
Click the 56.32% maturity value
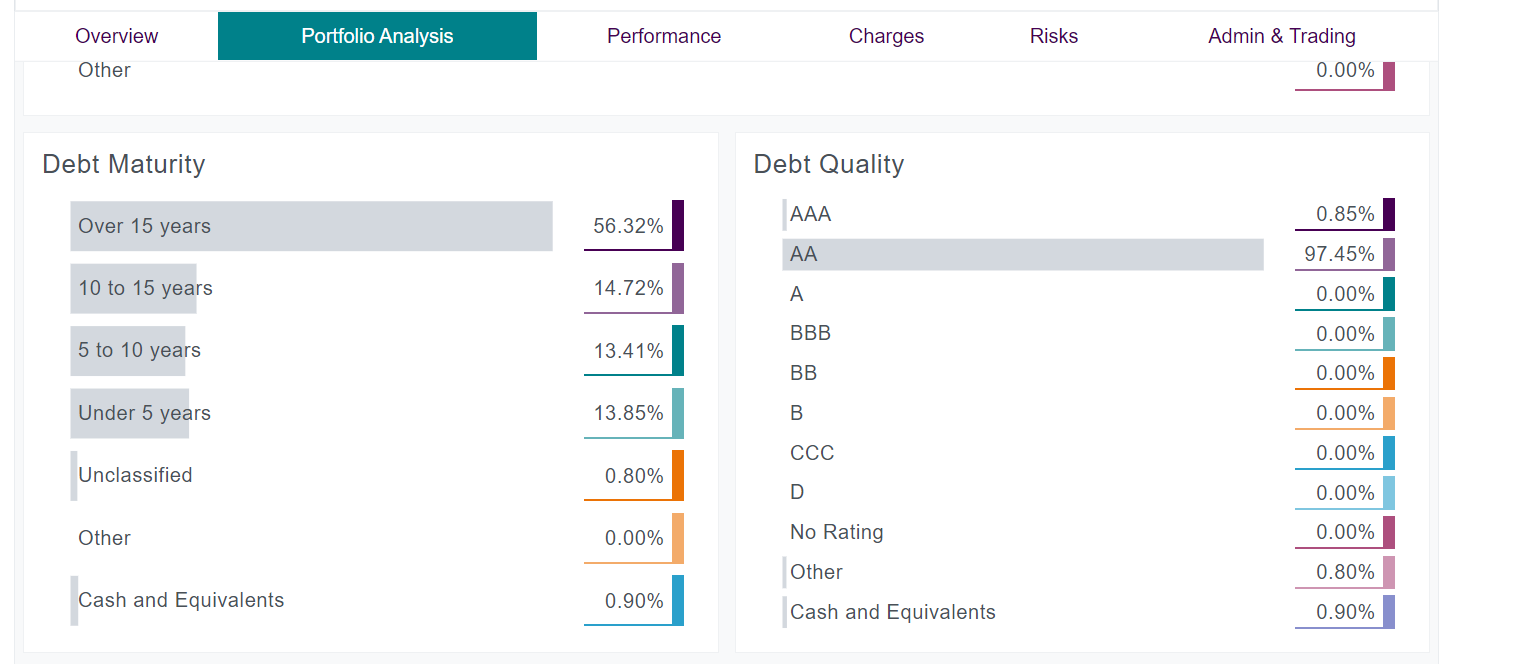(x=627, y=226)
